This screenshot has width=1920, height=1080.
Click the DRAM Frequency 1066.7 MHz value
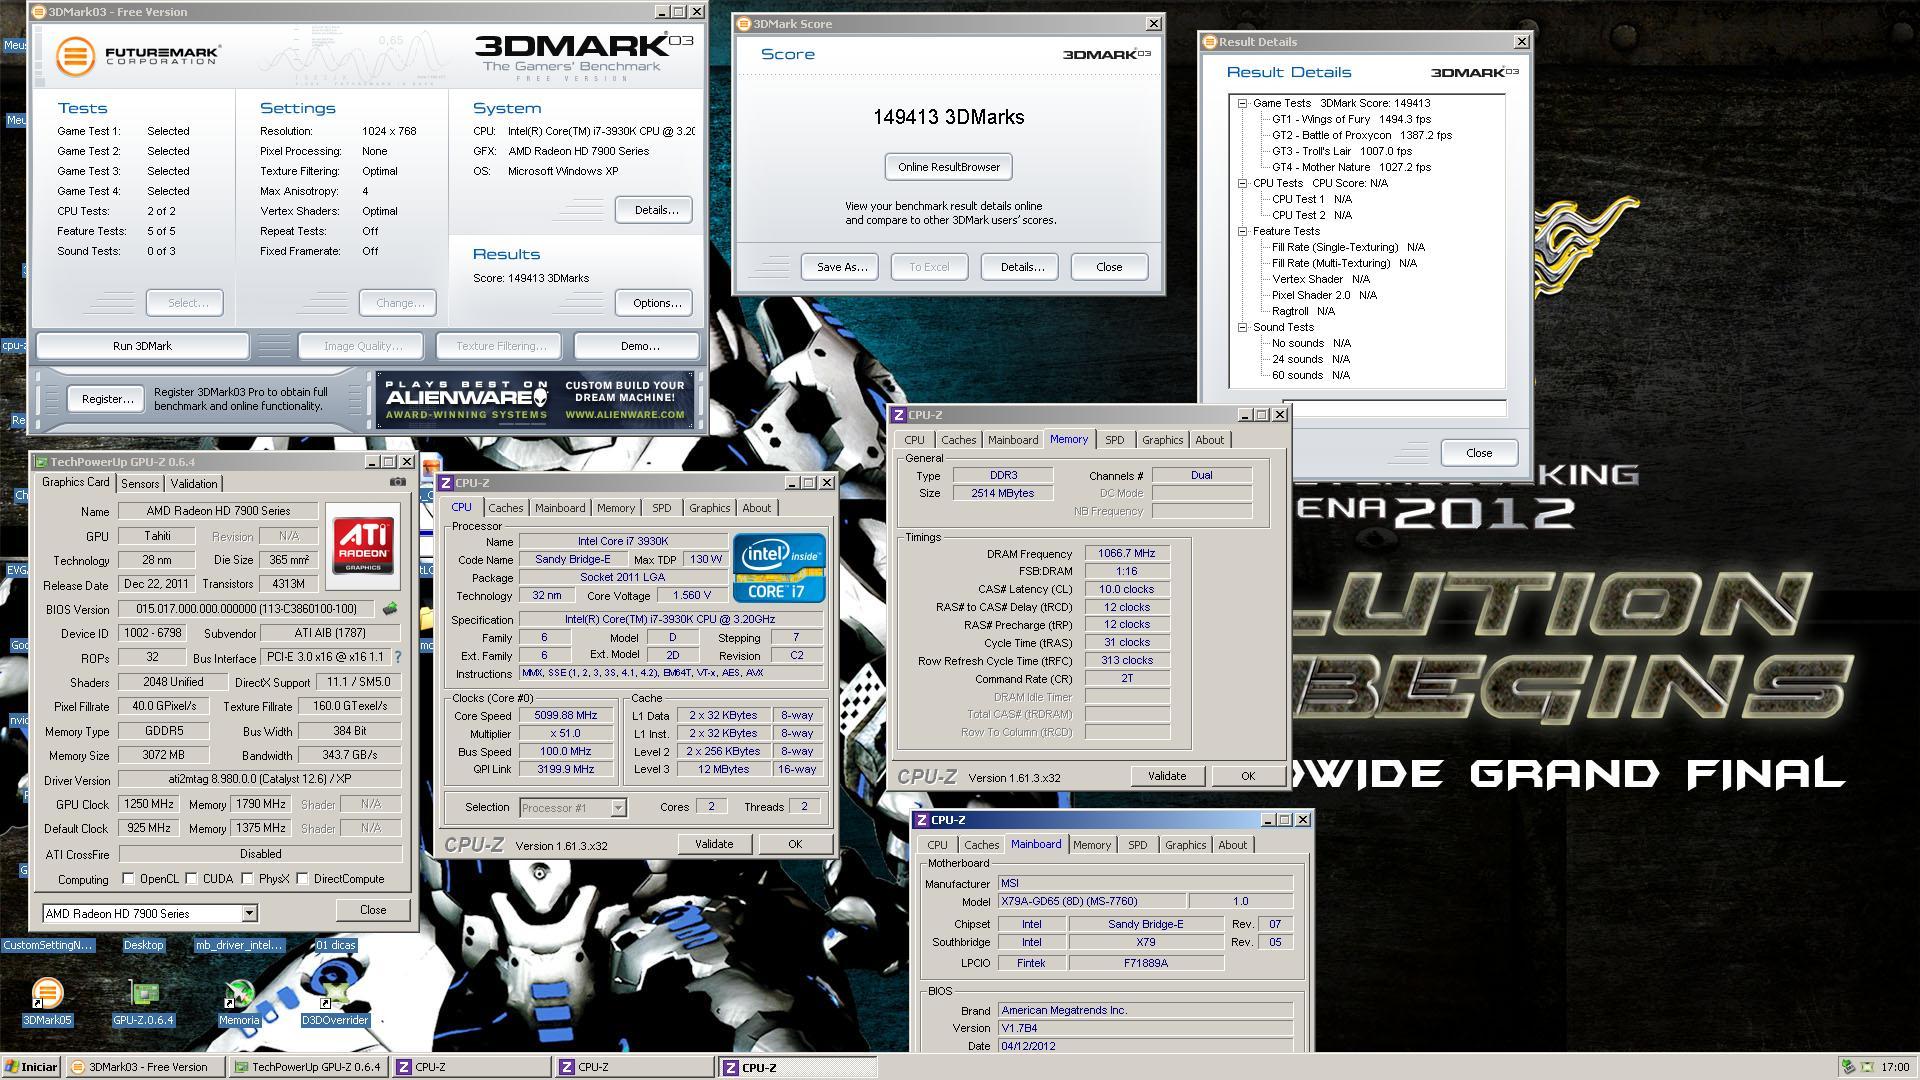(x=1126, y=554)
